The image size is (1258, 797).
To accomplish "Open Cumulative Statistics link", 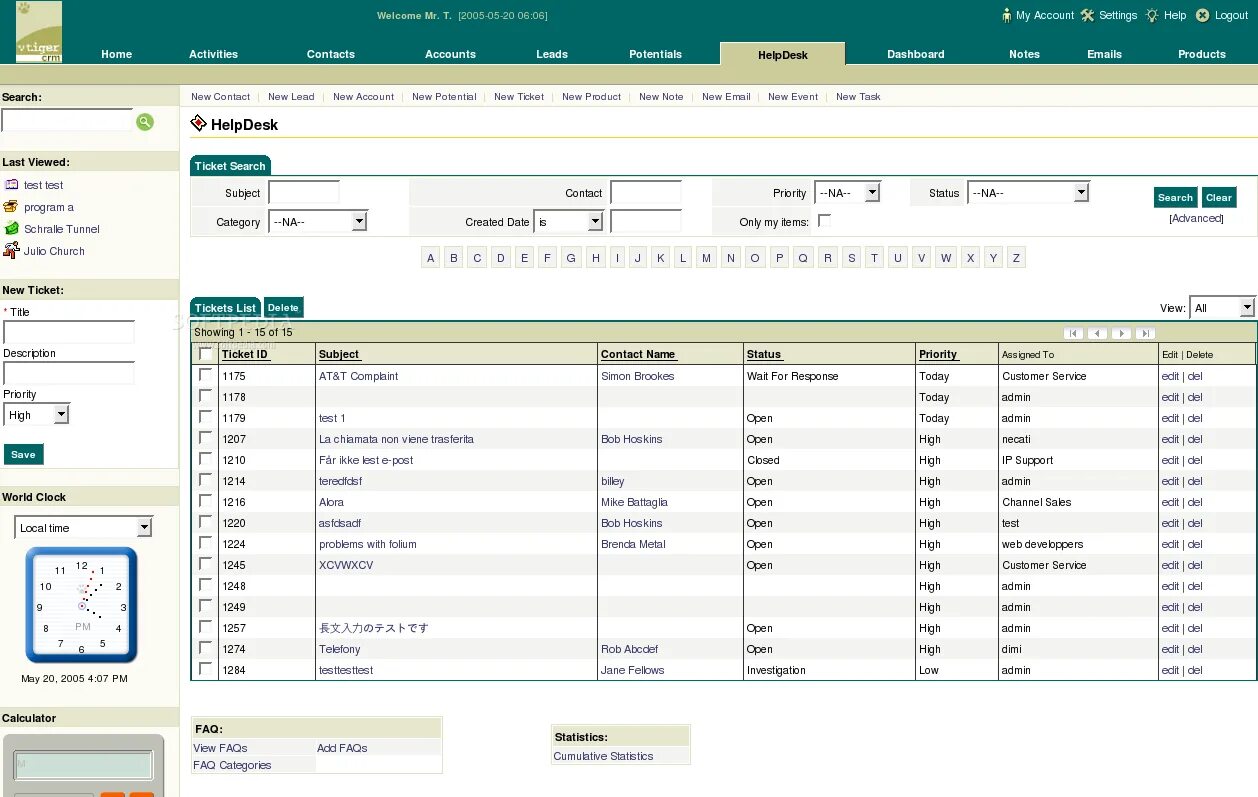I will [603, 756].
